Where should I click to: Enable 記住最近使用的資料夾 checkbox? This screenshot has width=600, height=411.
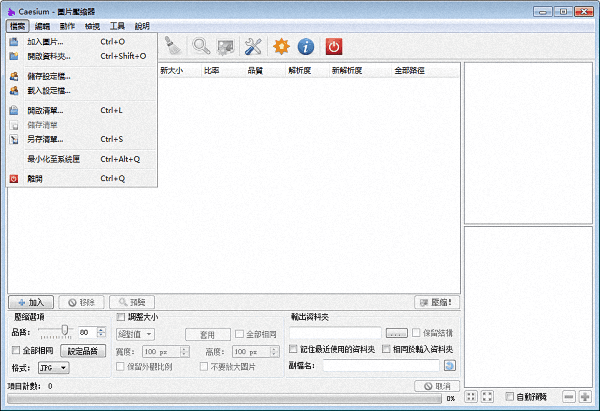(293, 349)
